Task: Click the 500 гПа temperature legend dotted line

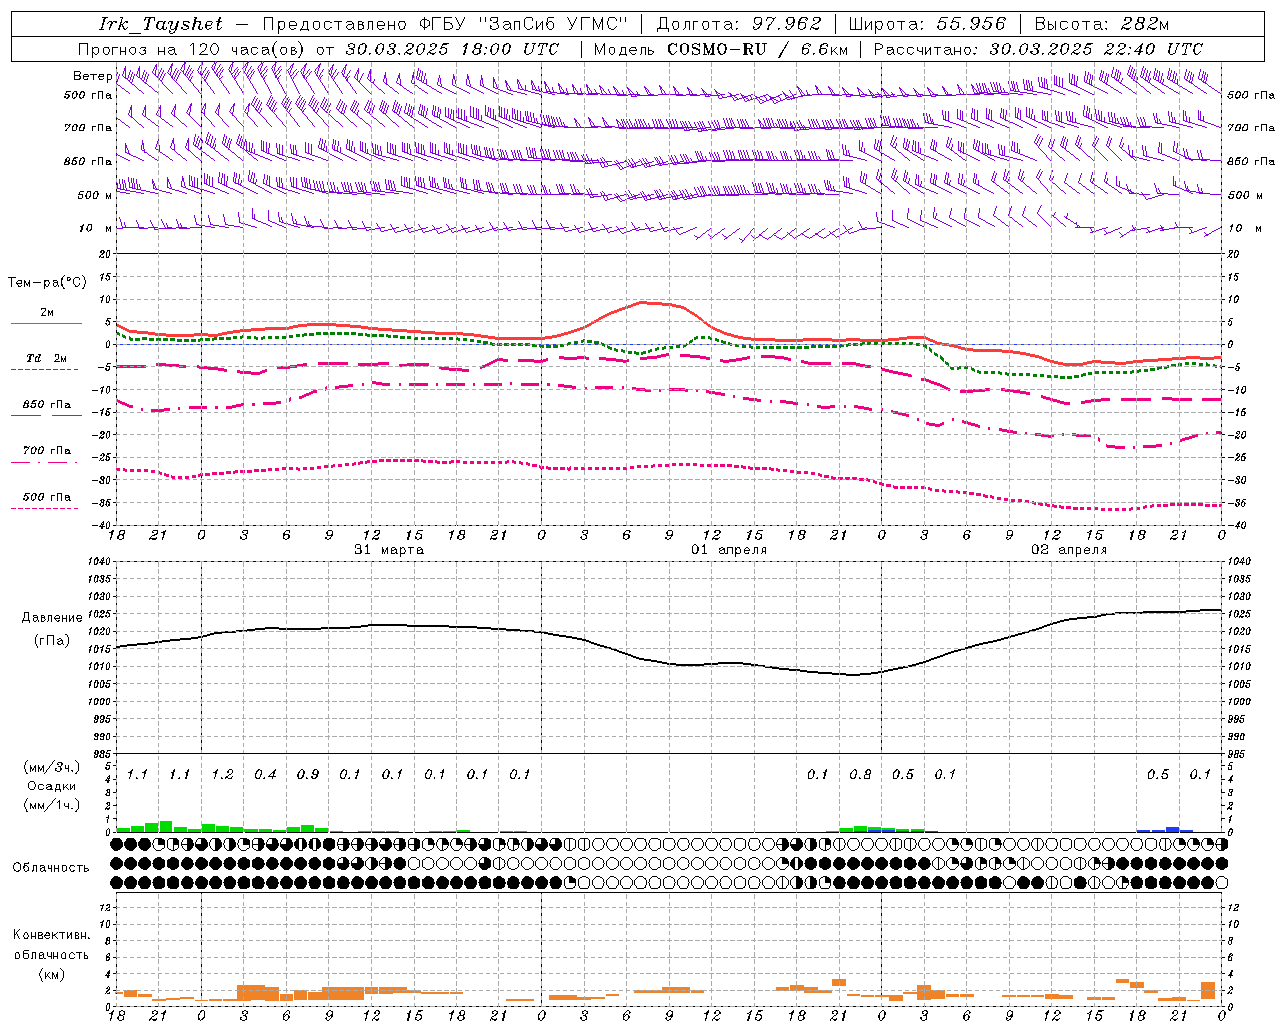Action: pyautogui.click(x=44, y=509)
